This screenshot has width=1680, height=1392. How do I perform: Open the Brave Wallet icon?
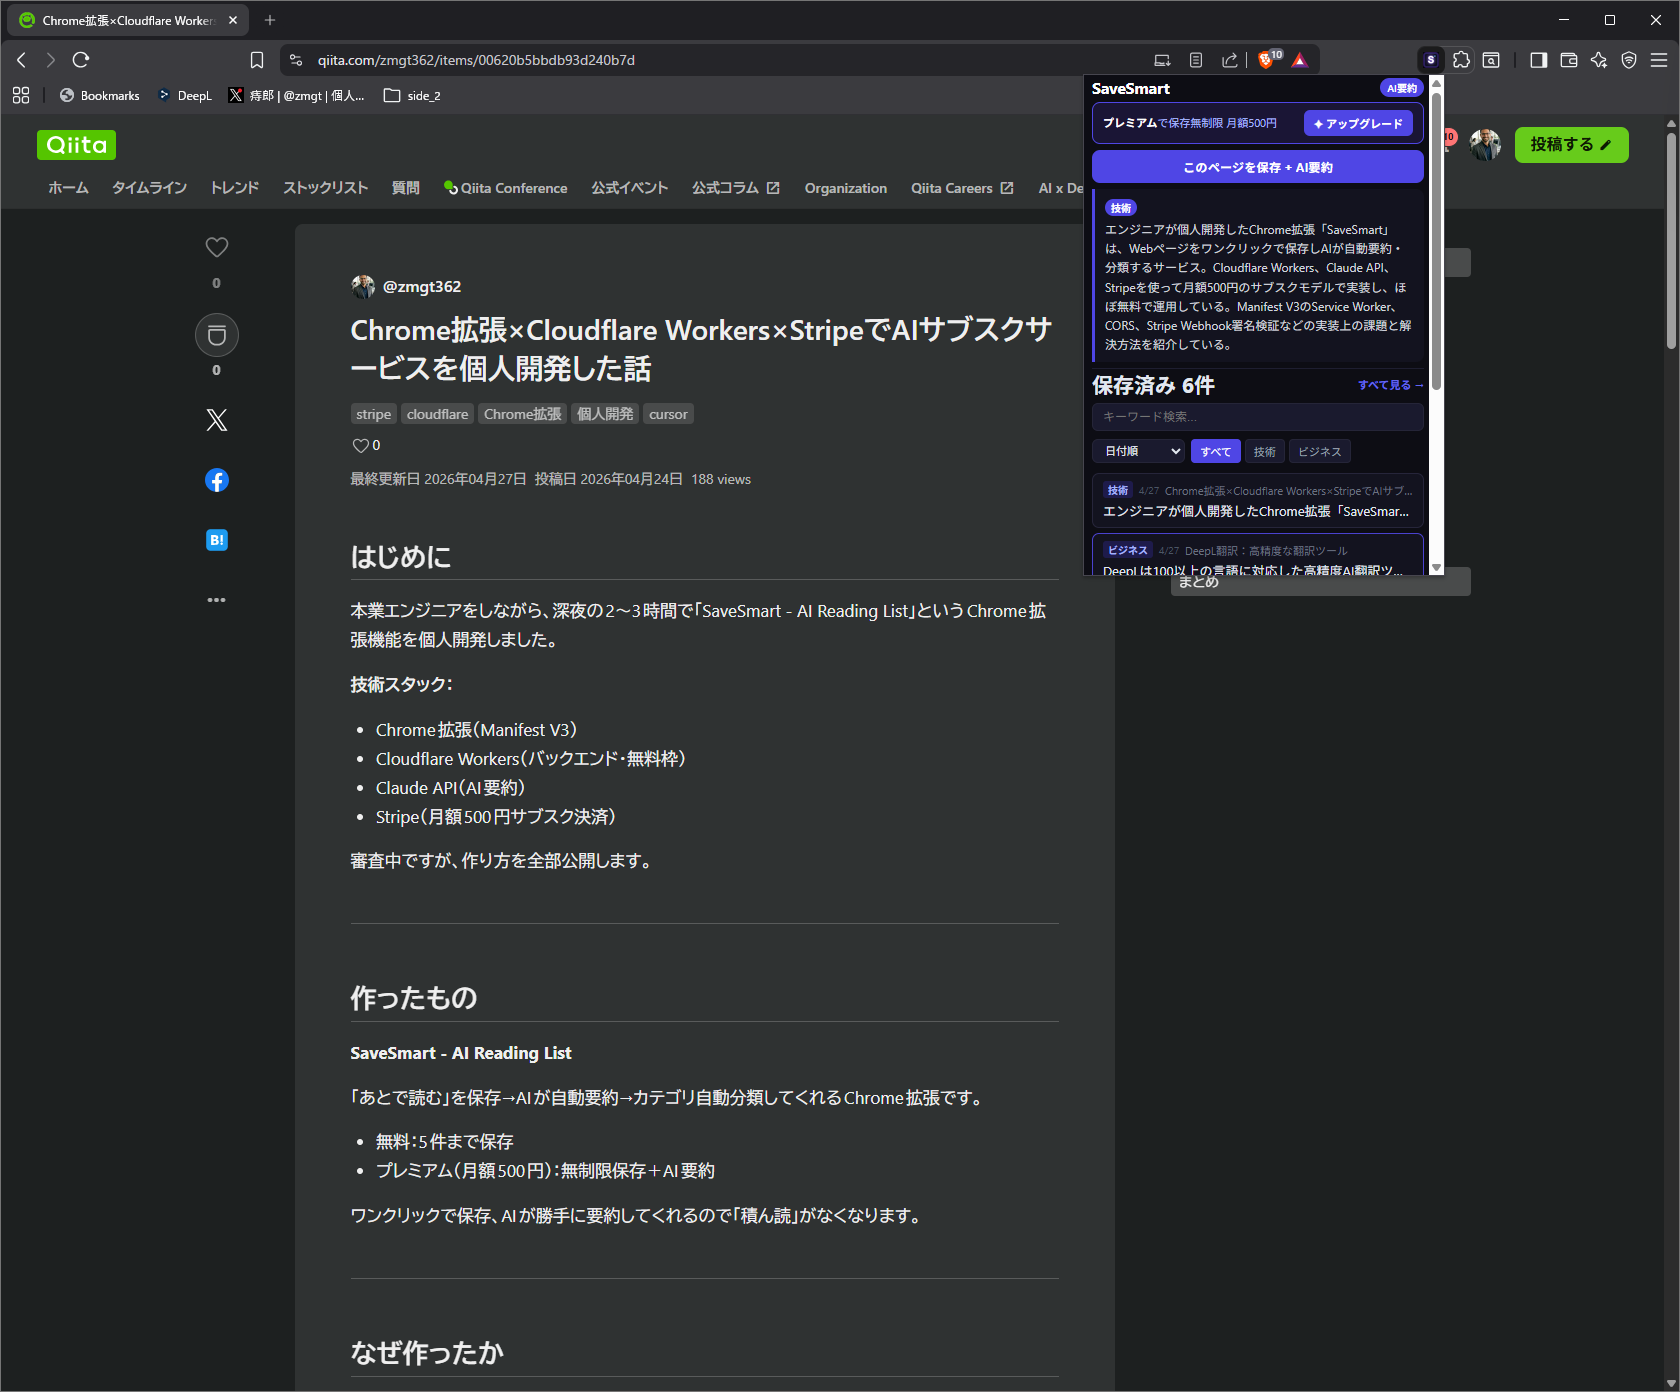(1569, 60)
